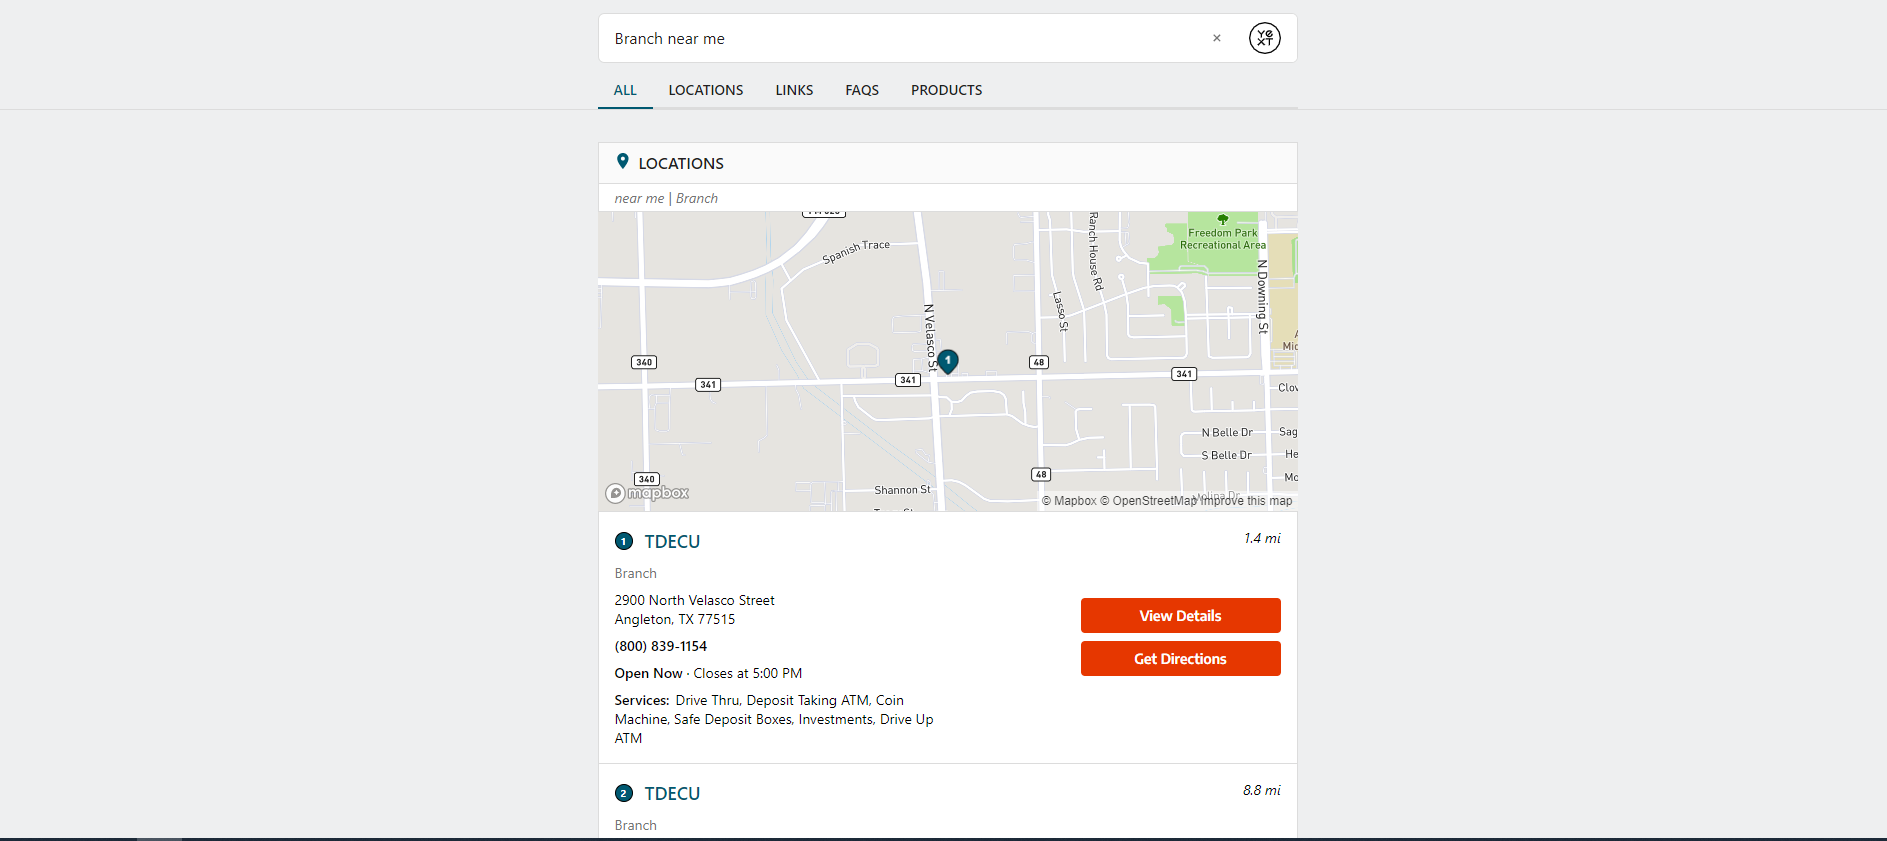Click the 8.8 mi distance label
The image size is (1887, 841).
tap(1262, 790)
